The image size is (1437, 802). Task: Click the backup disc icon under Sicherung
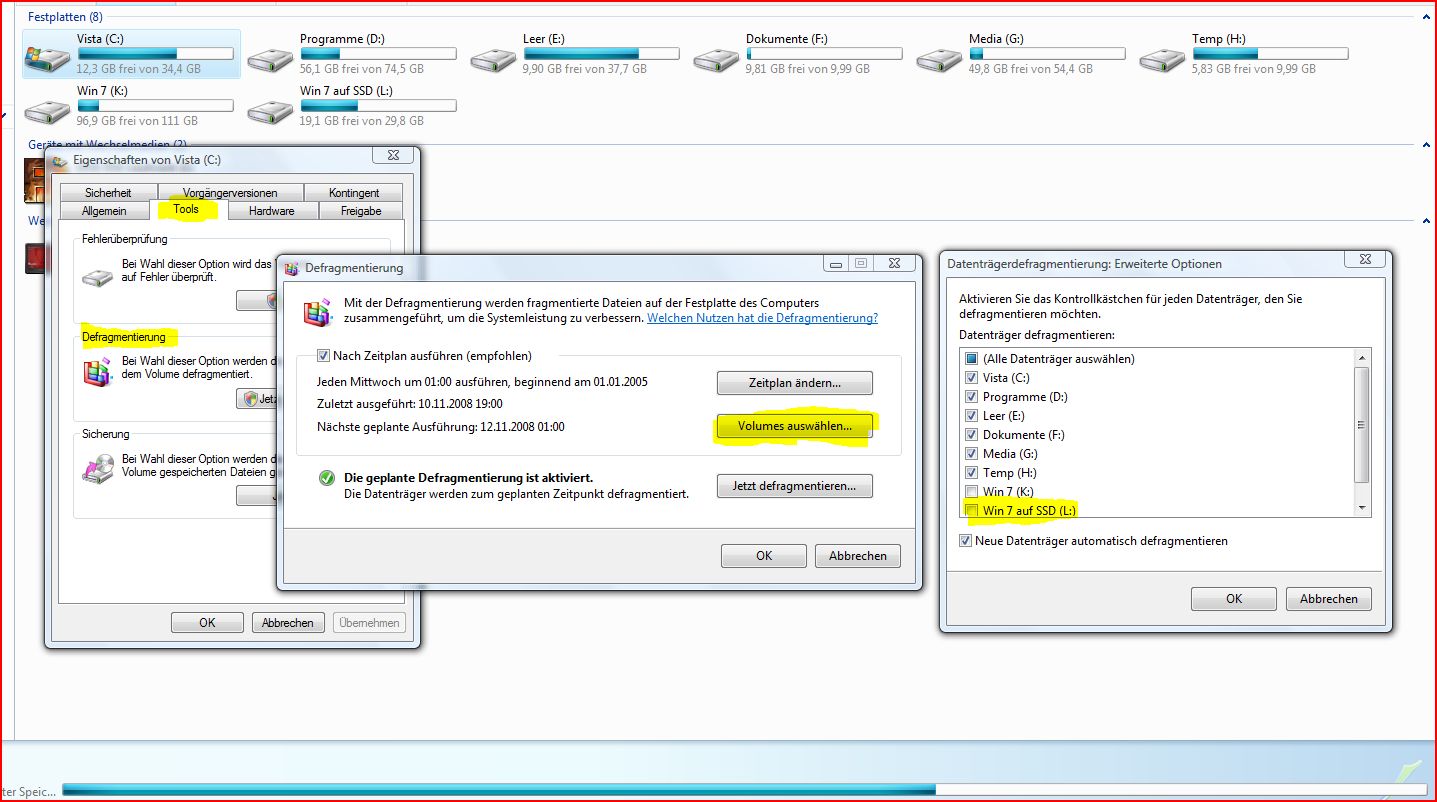(98, 468)
